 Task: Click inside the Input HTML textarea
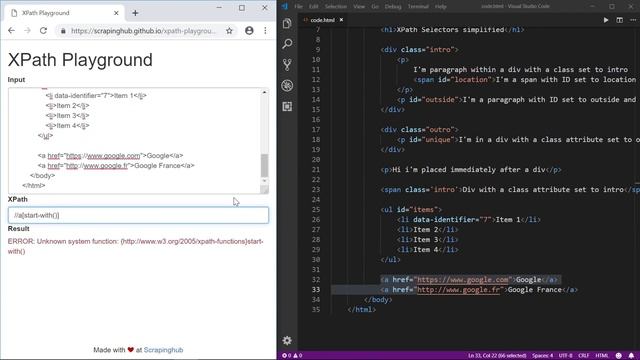135,140
